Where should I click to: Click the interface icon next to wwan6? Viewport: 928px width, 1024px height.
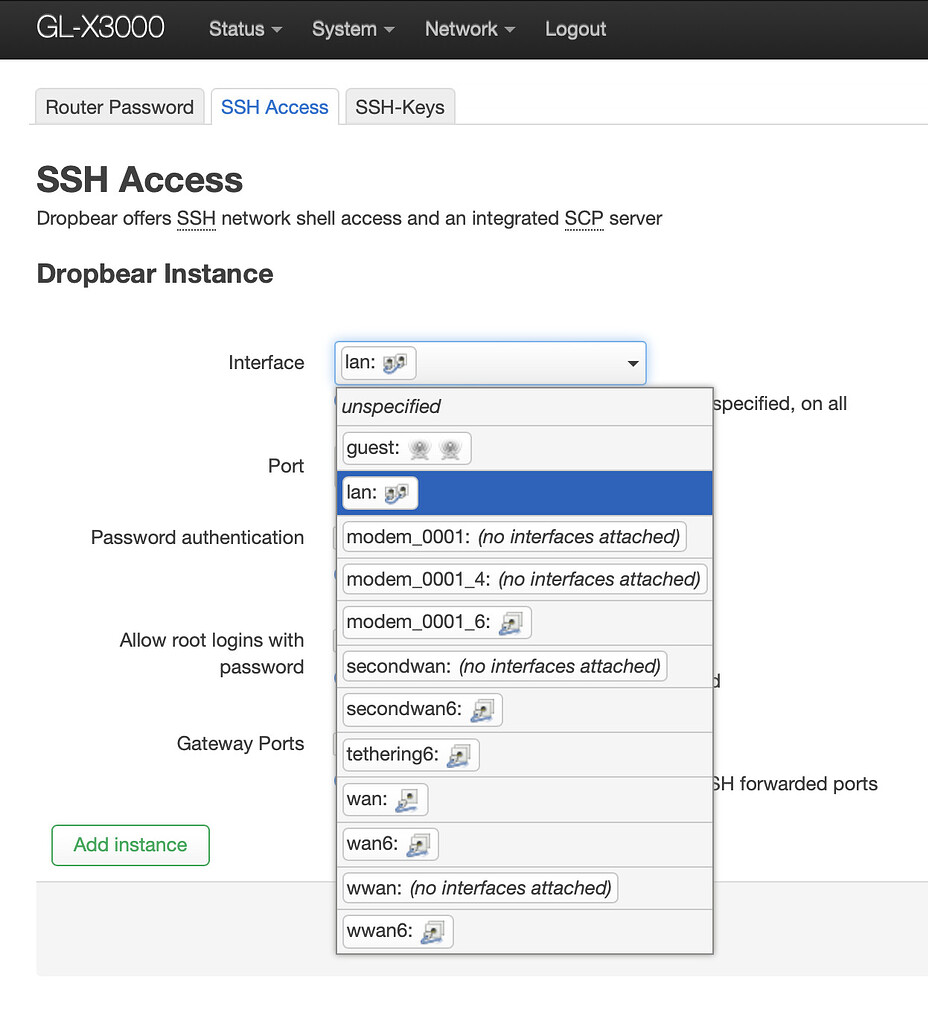coord(433,931)
